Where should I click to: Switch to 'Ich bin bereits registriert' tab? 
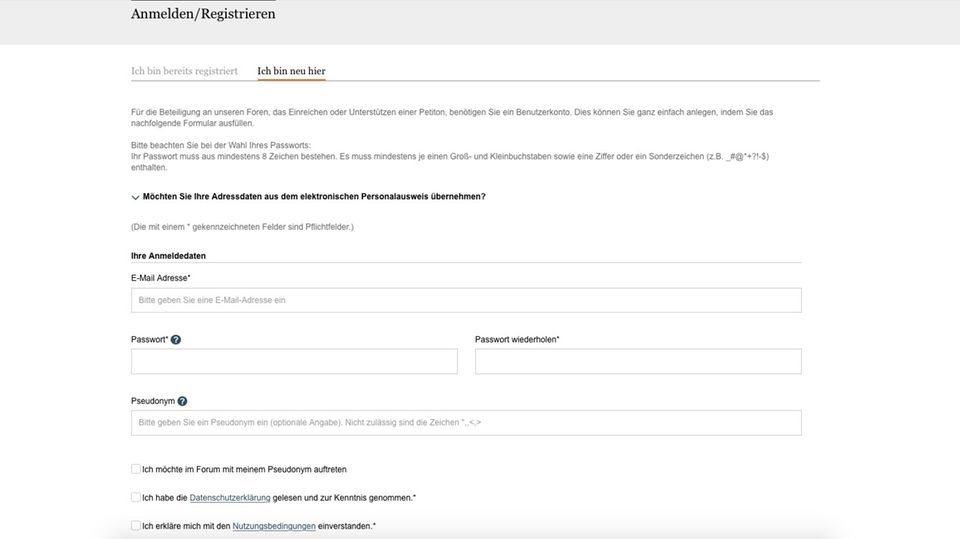[x=184, y=71]
